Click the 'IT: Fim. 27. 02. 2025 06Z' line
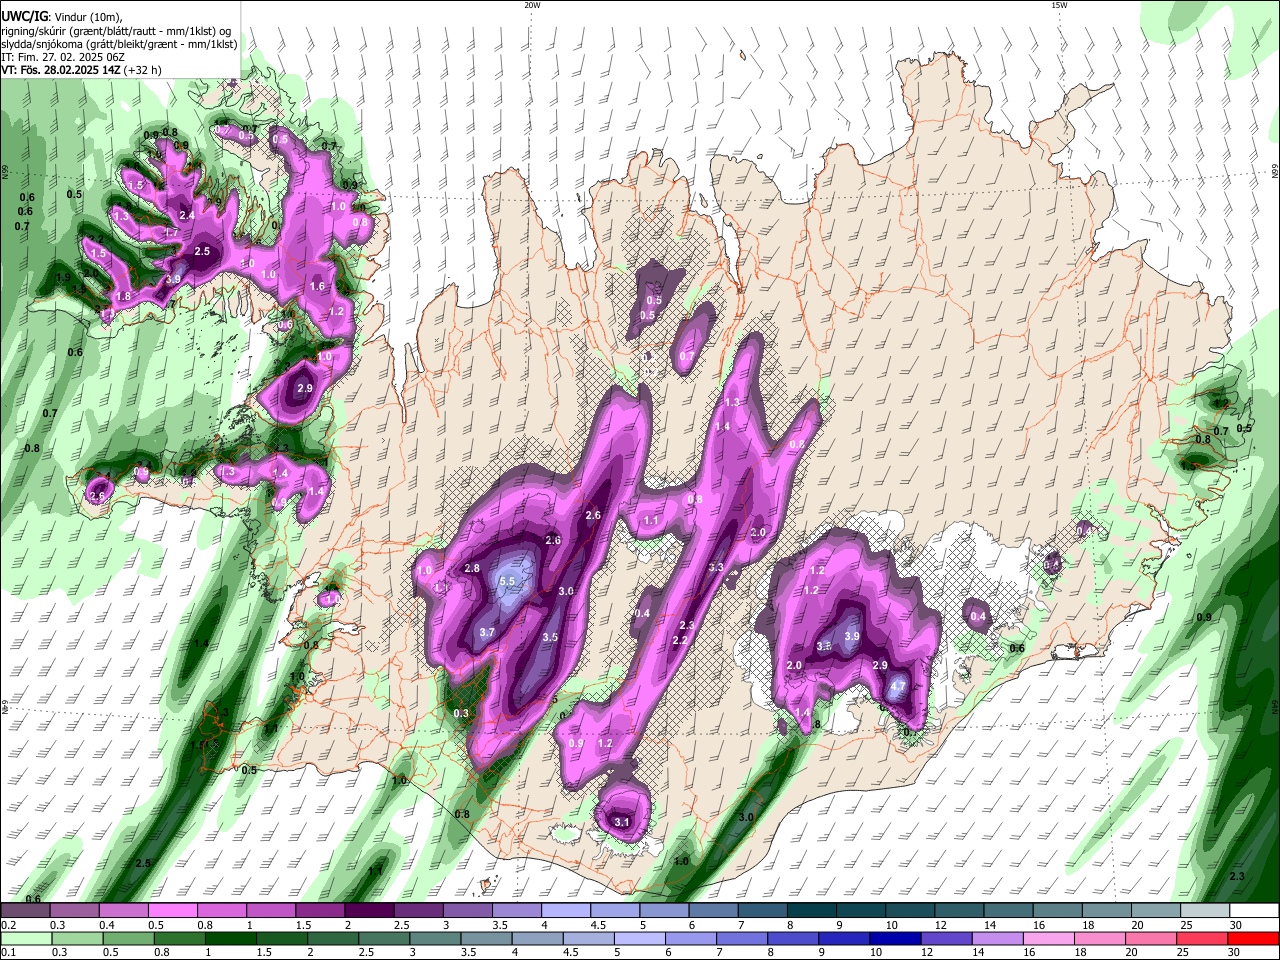Screen dimensions: 1280x960 point(62,57)
